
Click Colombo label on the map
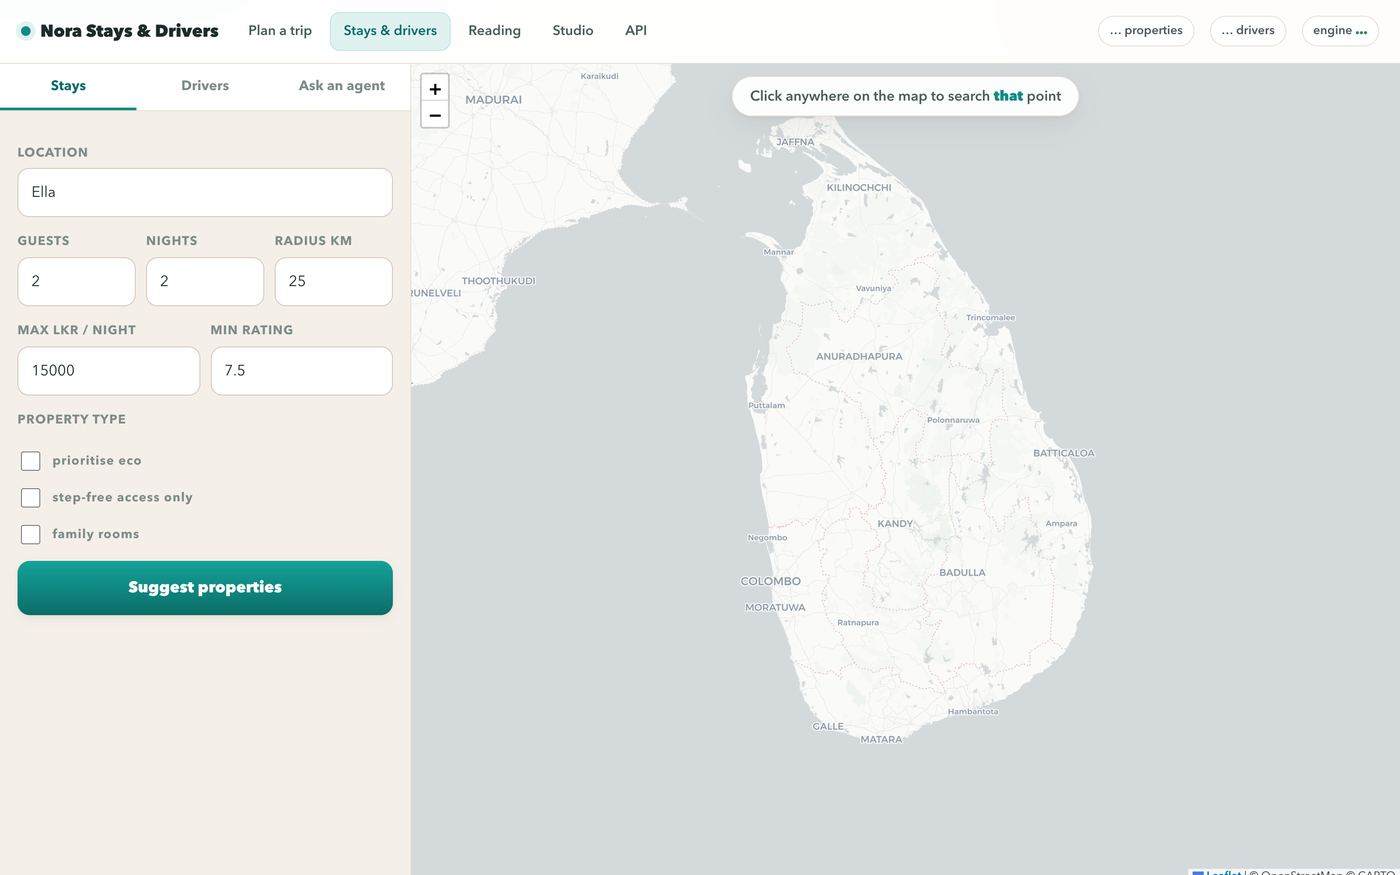pyautogui.click(x=771, y=581)
